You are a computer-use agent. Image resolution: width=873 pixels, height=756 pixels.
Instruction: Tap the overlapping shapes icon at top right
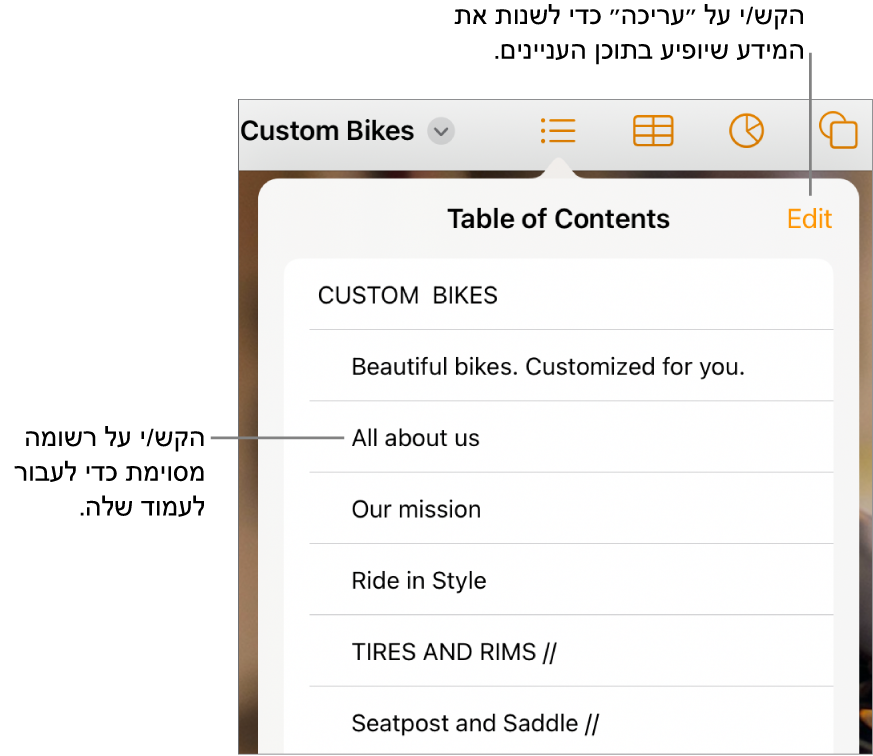click(840, 131)
